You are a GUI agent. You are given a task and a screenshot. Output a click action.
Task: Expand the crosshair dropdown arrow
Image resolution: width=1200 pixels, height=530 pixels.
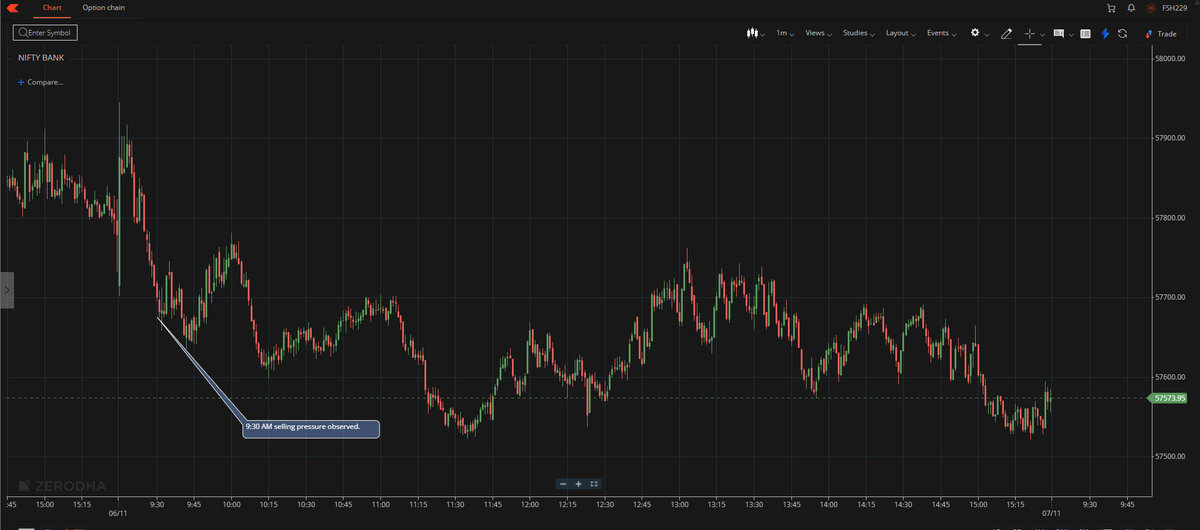click(1042, 35)
